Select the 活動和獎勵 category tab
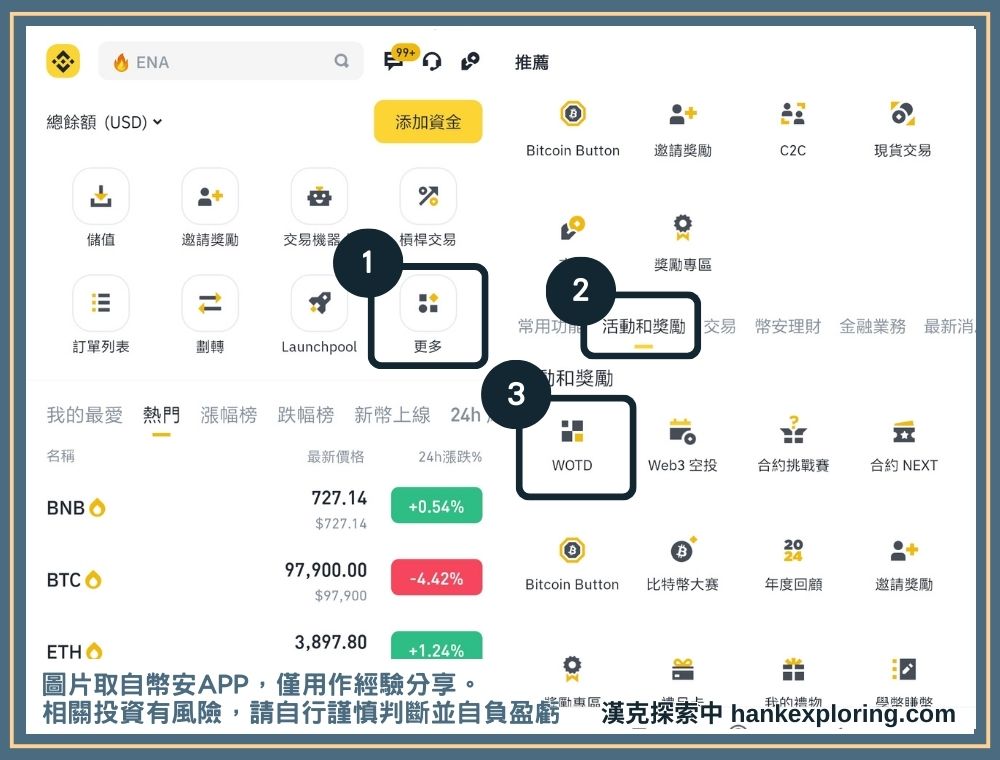 pos(643,326)
